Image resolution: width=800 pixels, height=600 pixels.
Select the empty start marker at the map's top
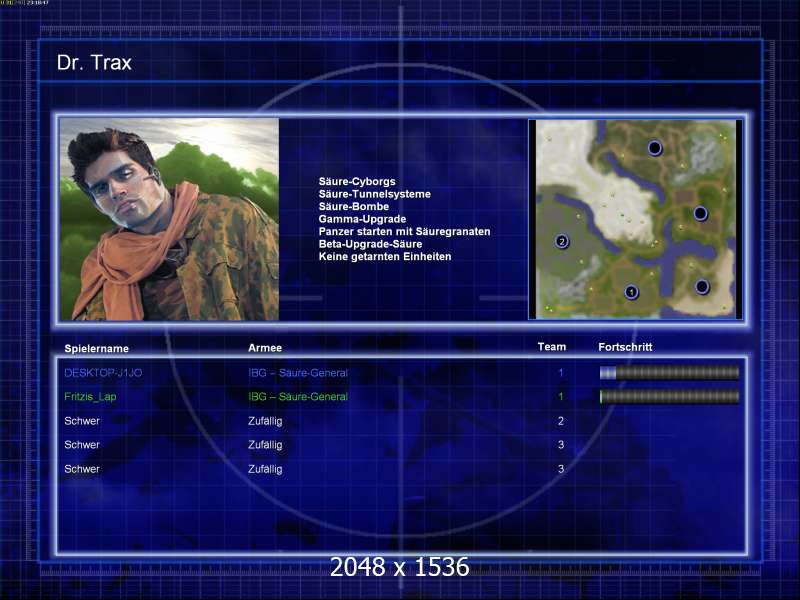655,148
